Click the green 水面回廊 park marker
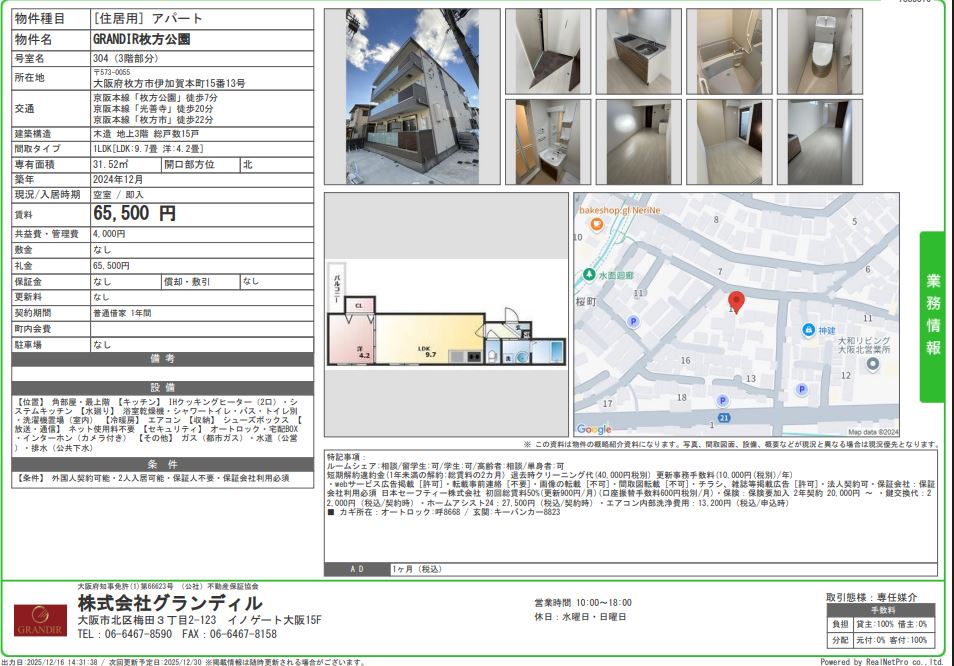Viewport: 954px width, 666px height. tap(591, 274)
